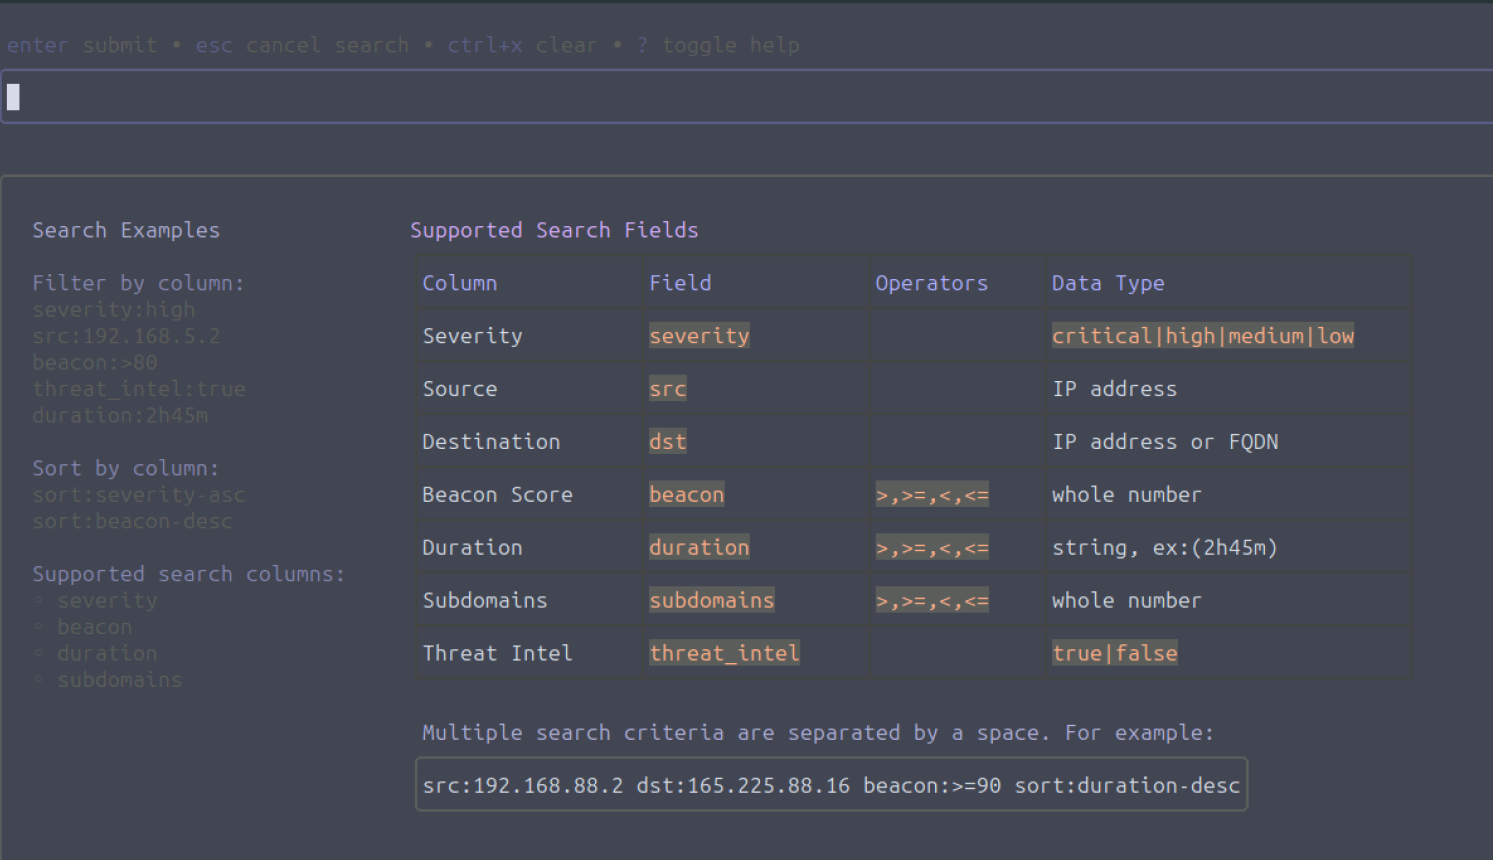This screenshot has height=860, width=1493.
Task: Click inside the empty search input box
Action: point(746,97)
